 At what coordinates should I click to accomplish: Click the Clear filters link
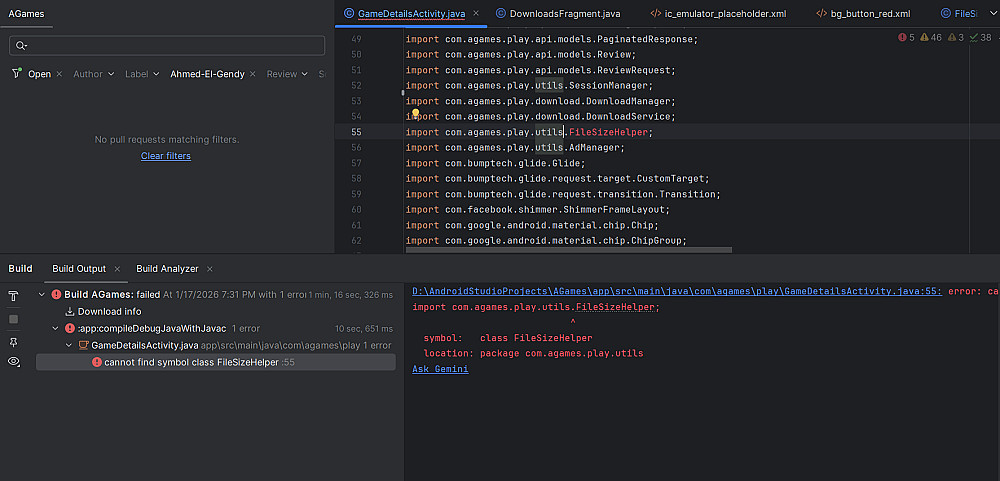[166, 156]
